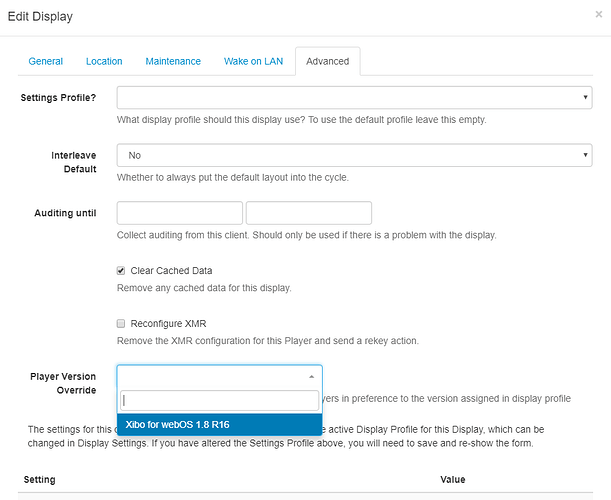This screenshot has height=500, width=611.
Task: Focus the Player Version search box
Action: coord(219,400)
